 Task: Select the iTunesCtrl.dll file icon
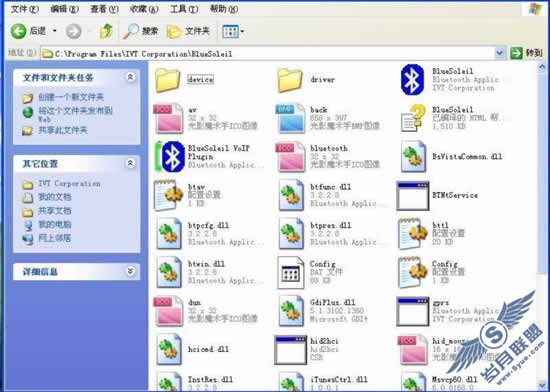pyautogui.click(x=291, y=382)
